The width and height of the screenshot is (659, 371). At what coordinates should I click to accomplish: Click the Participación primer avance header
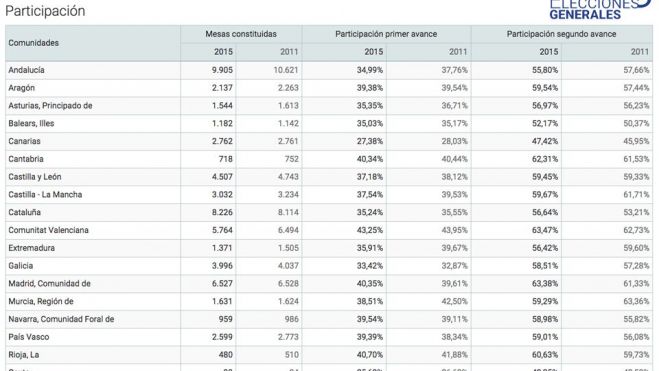click(386, 34)
